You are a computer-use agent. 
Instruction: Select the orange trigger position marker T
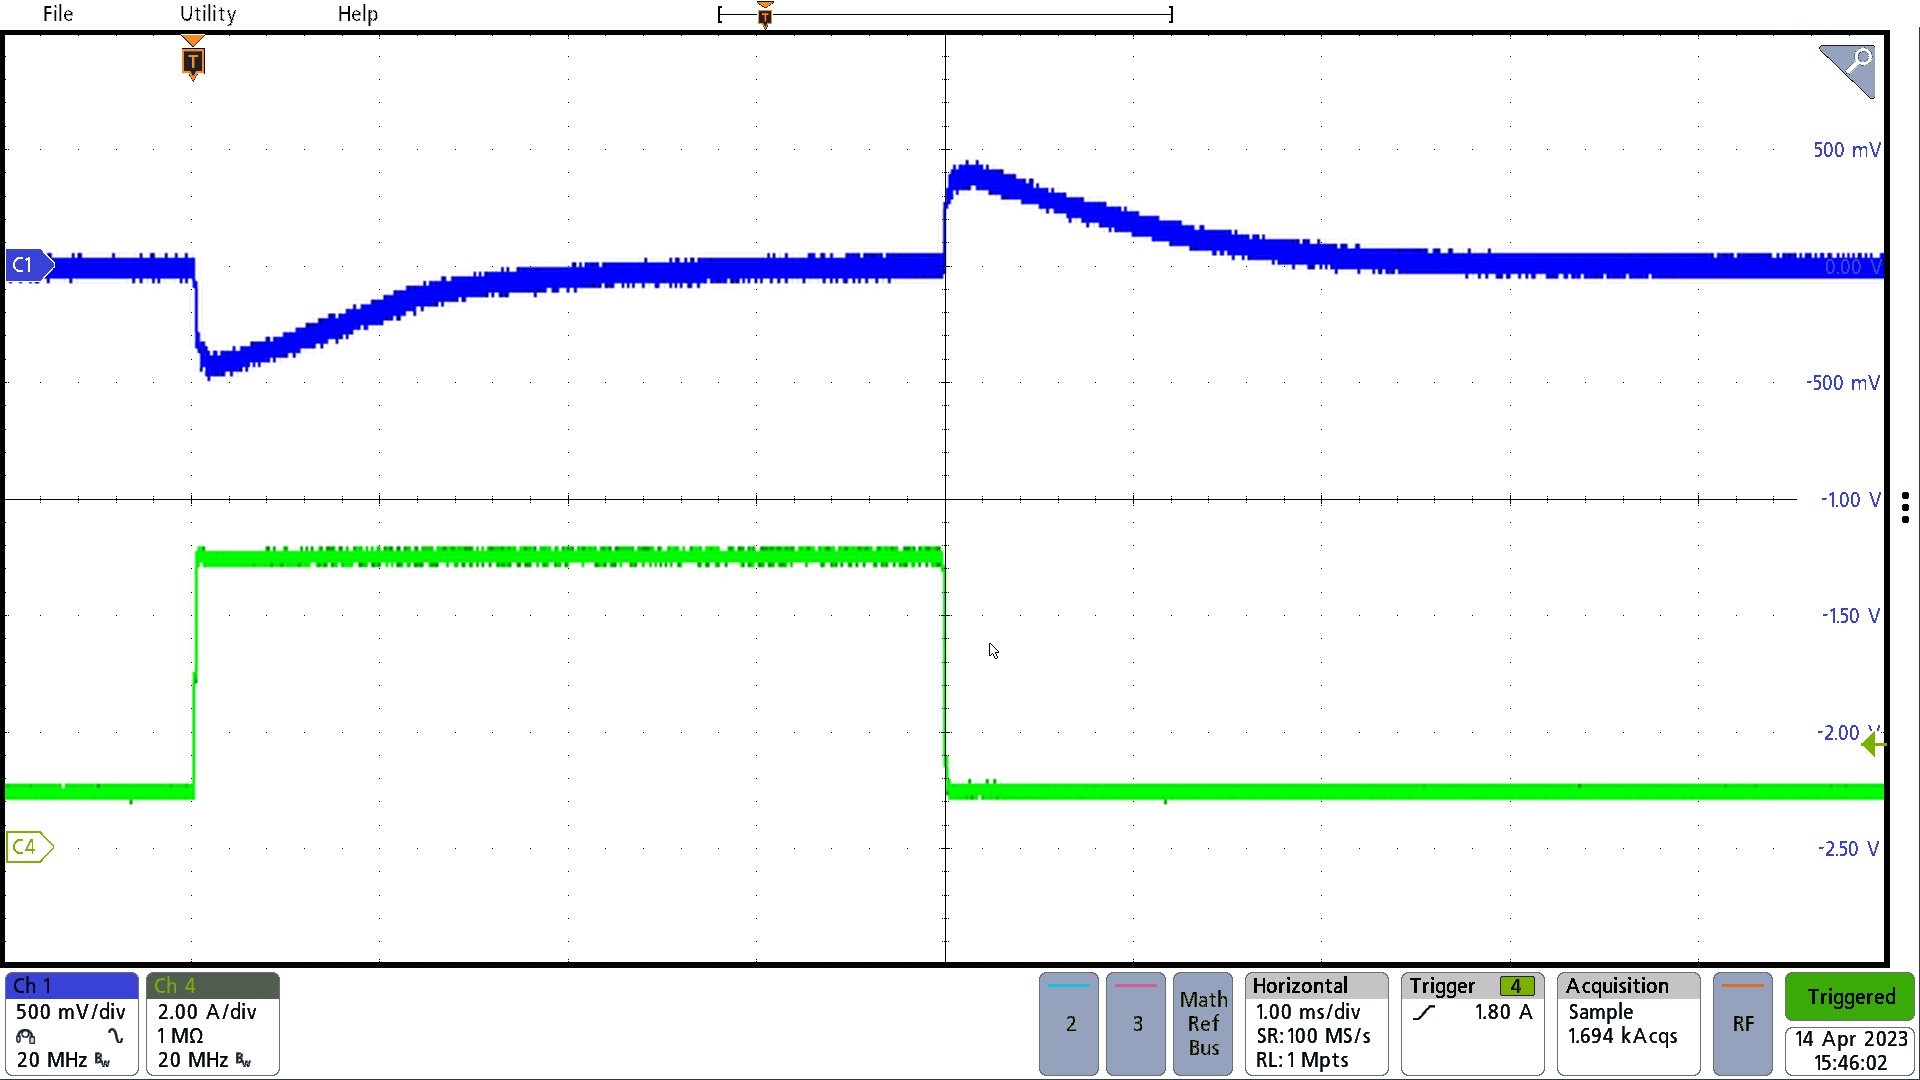[193, 61]
